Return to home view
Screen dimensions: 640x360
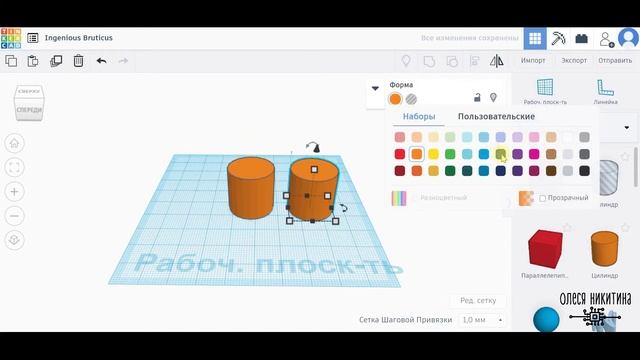click(x=14, y=143)
